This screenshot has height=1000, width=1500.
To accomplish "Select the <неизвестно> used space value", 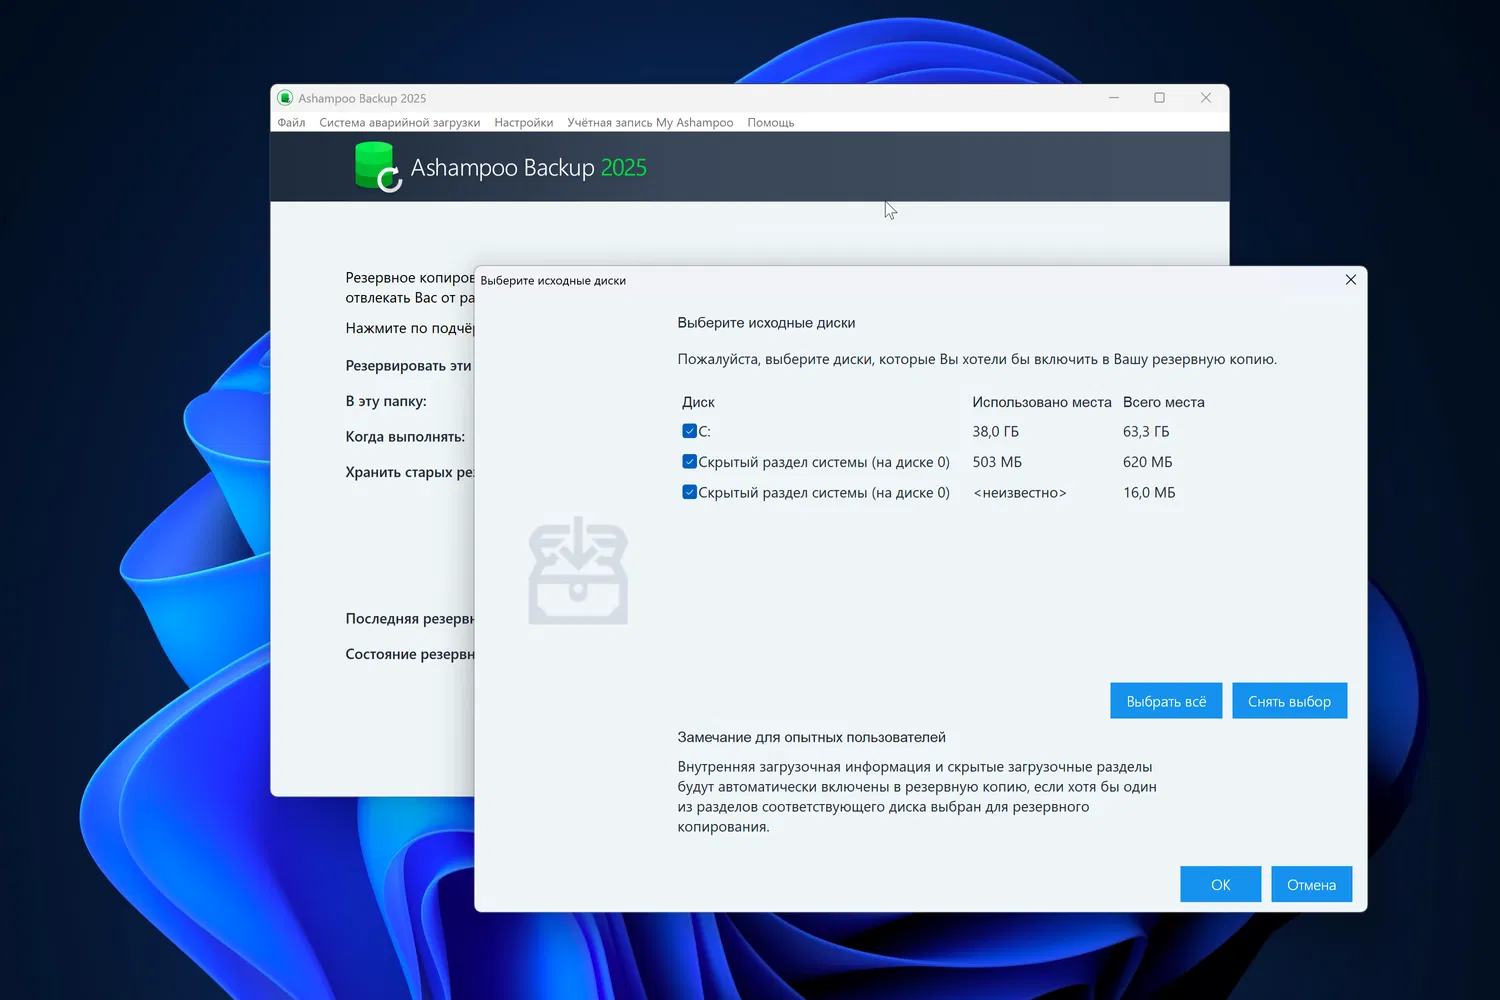I will click(1020, 493).
